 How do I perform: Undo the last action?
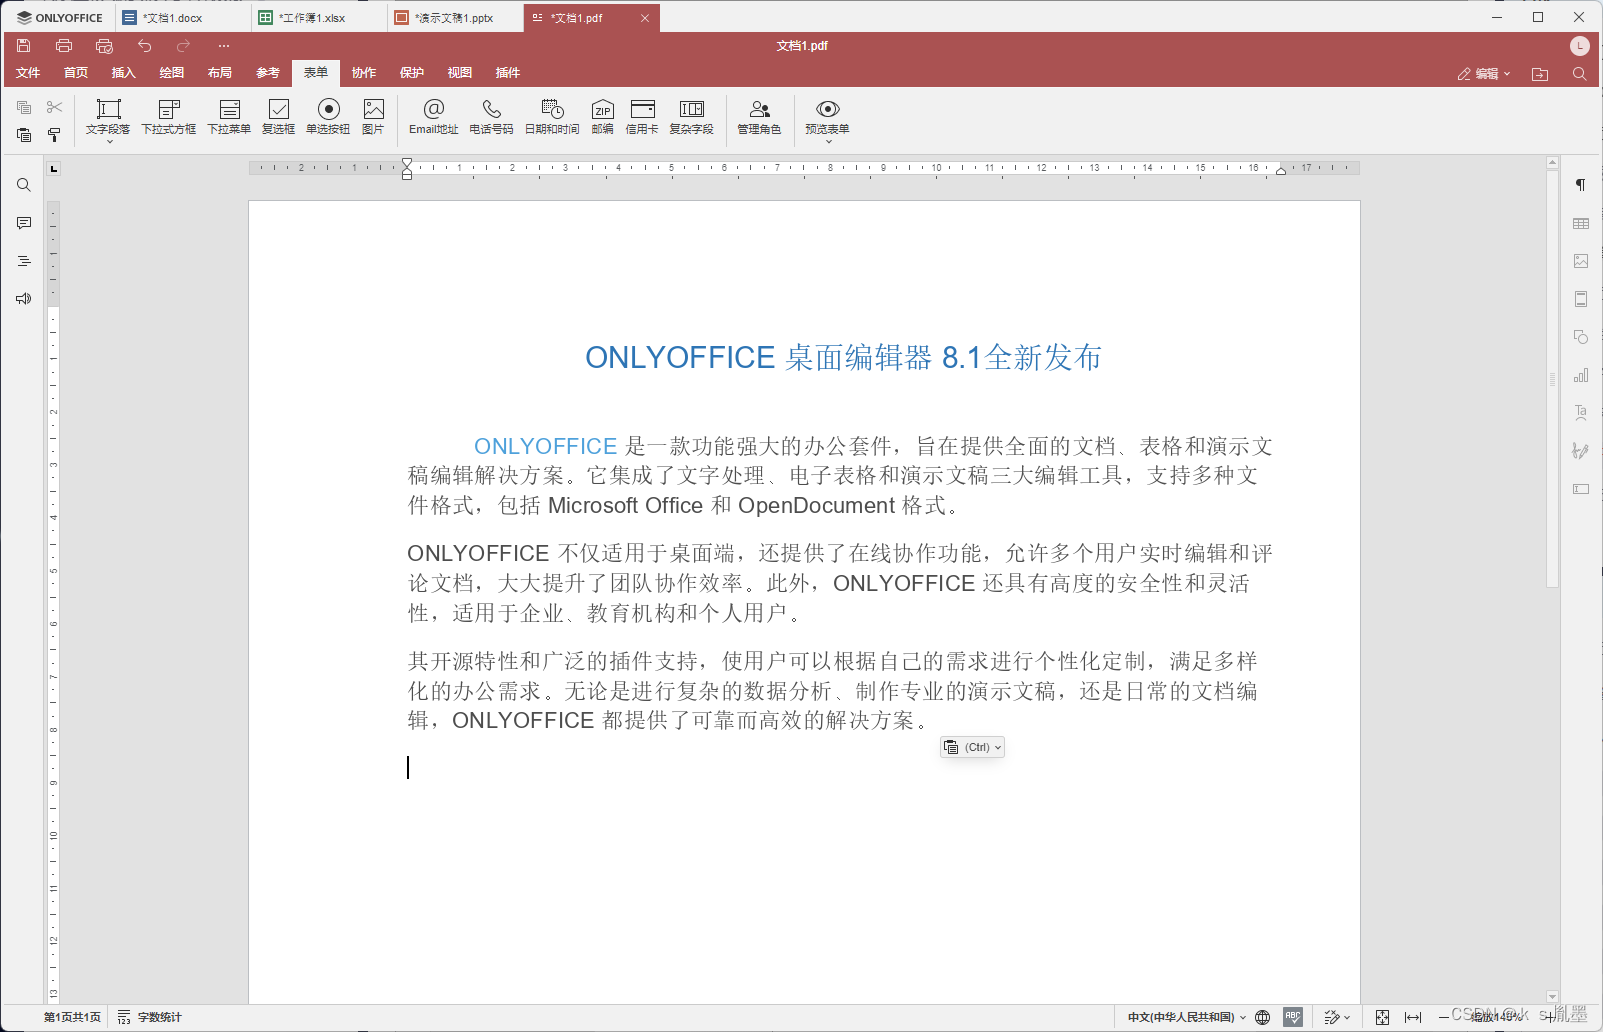pyautogui.click(x=144, y=46)
